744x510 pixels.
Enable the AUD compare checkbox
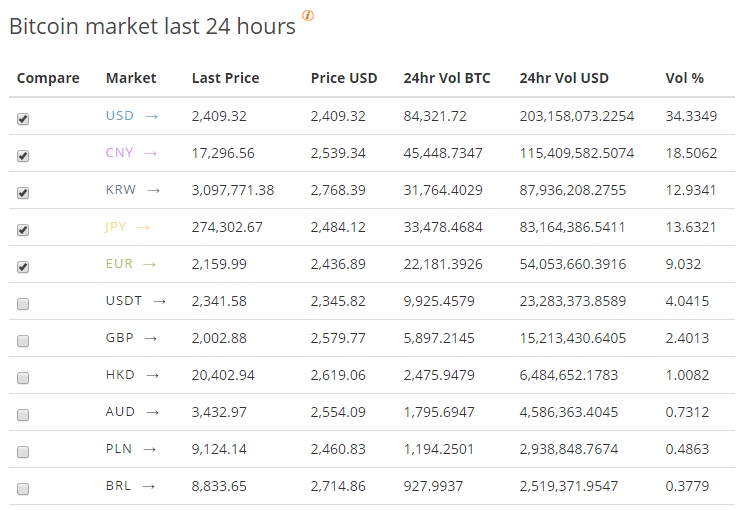(x=23, y=415)
